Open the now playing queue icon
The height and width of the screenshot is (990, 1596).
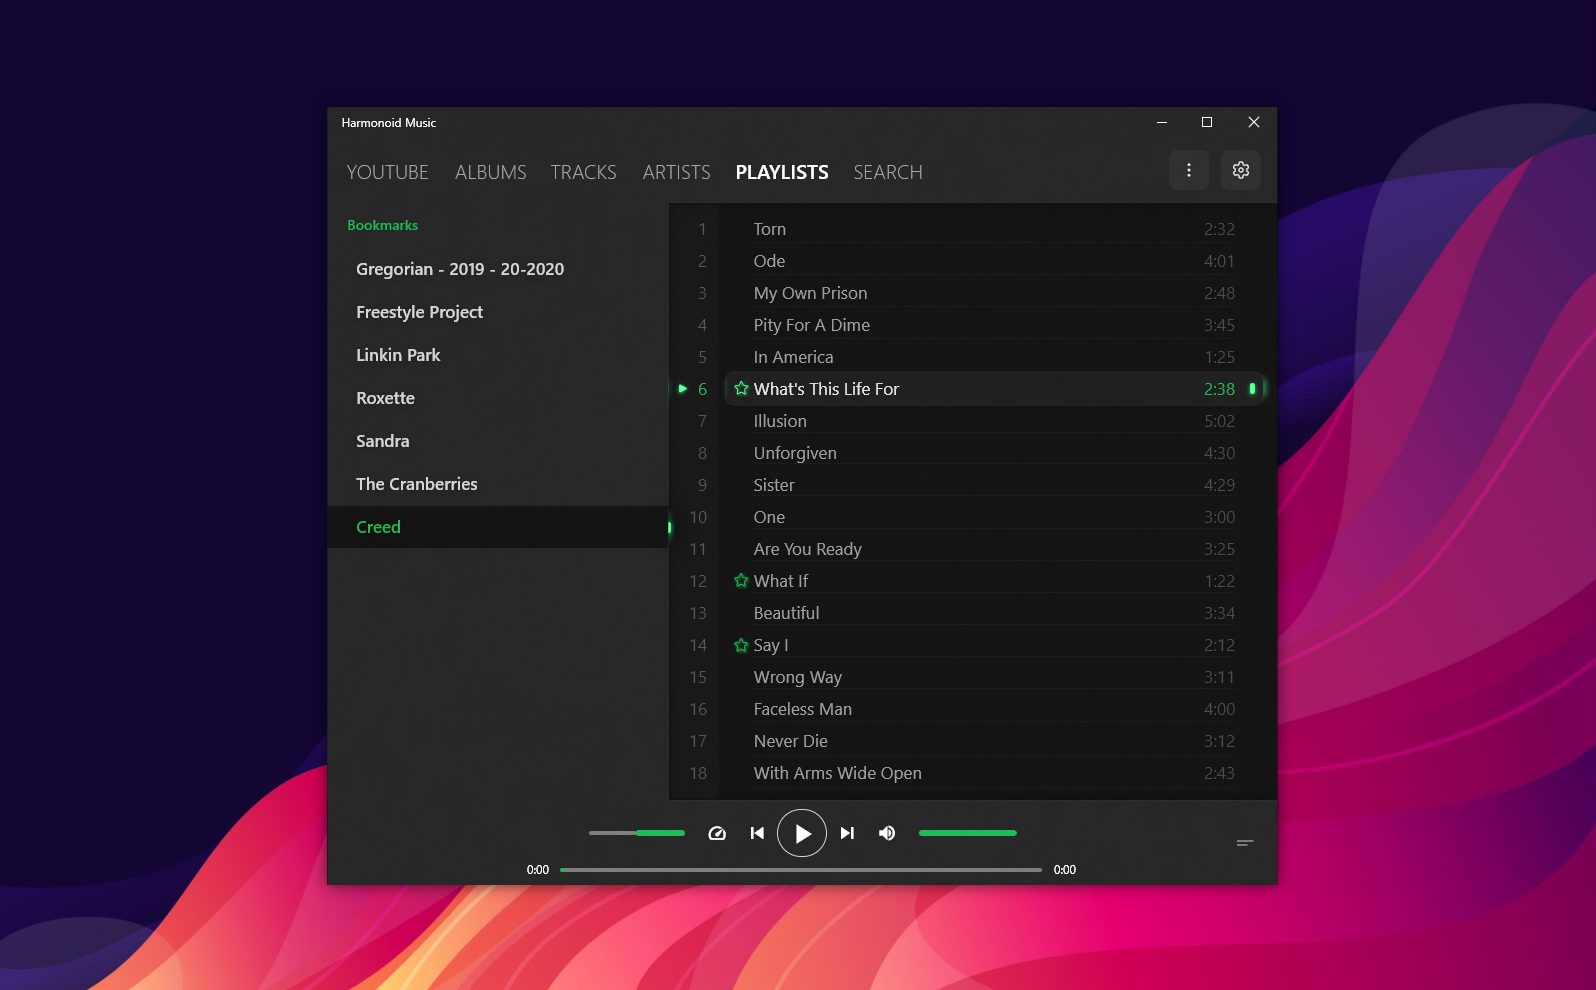tap(1245, 843)
